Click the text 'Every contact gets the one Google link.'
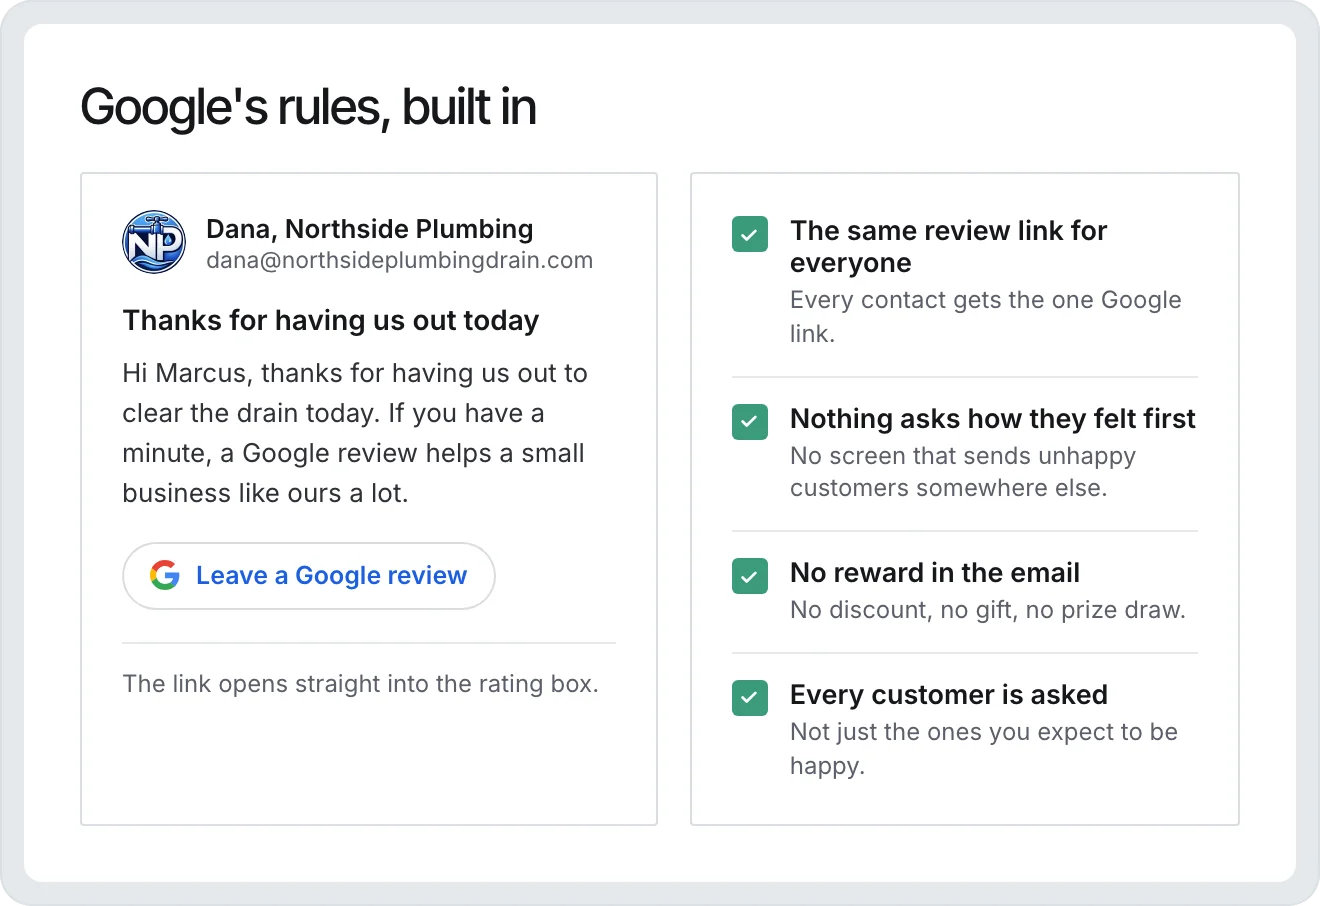This screenshot has height=906, width=1320. 986,316
